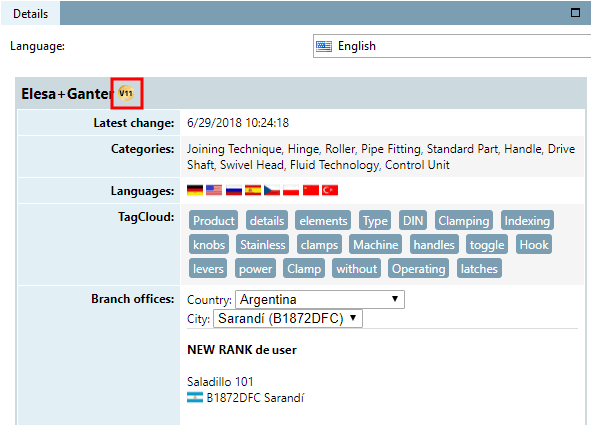Click the without tag

click(x=356, y=269)
